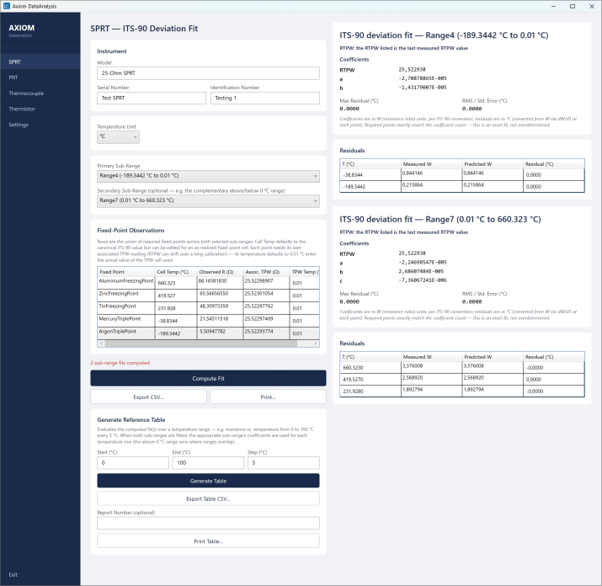Click the scrollbar right arrow in observations table

click(316, 343)
